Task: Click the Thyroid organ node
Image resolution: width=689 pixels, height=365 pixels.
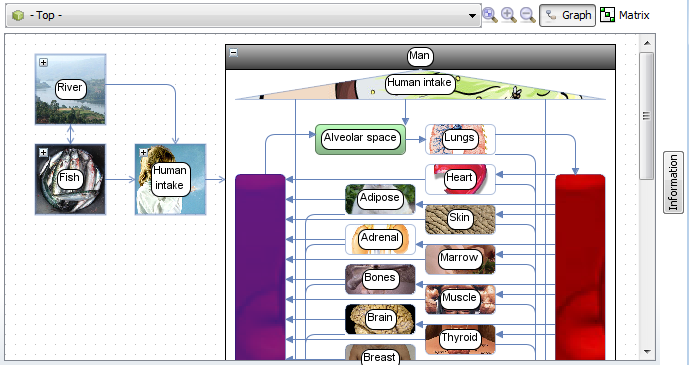Action: point(460,339)
